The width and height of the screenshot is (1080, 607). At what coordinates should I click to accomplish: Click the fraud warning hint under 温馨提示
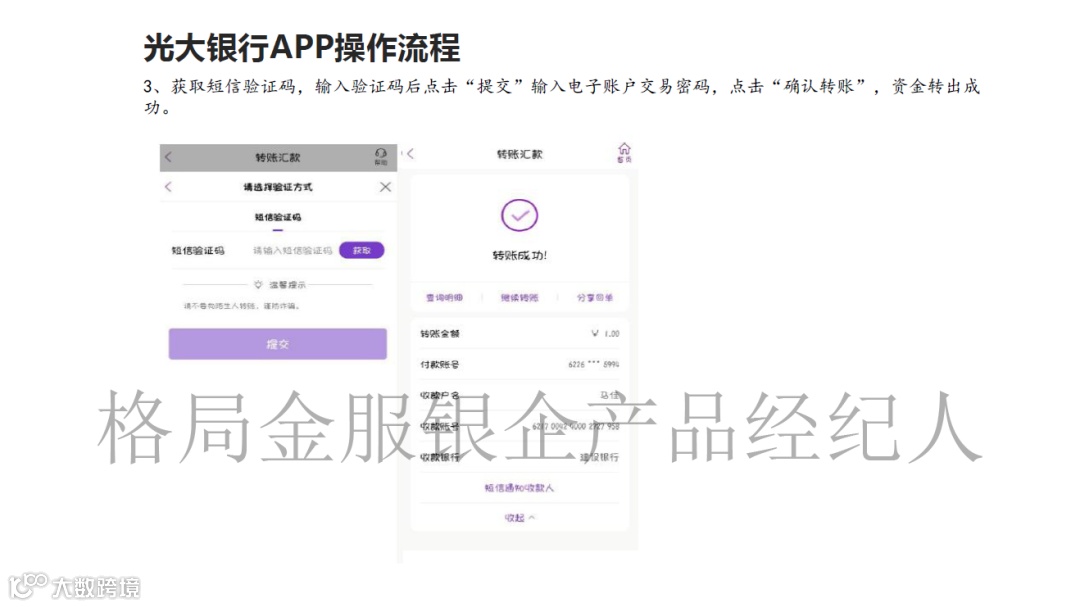click(x=241, y=306)
